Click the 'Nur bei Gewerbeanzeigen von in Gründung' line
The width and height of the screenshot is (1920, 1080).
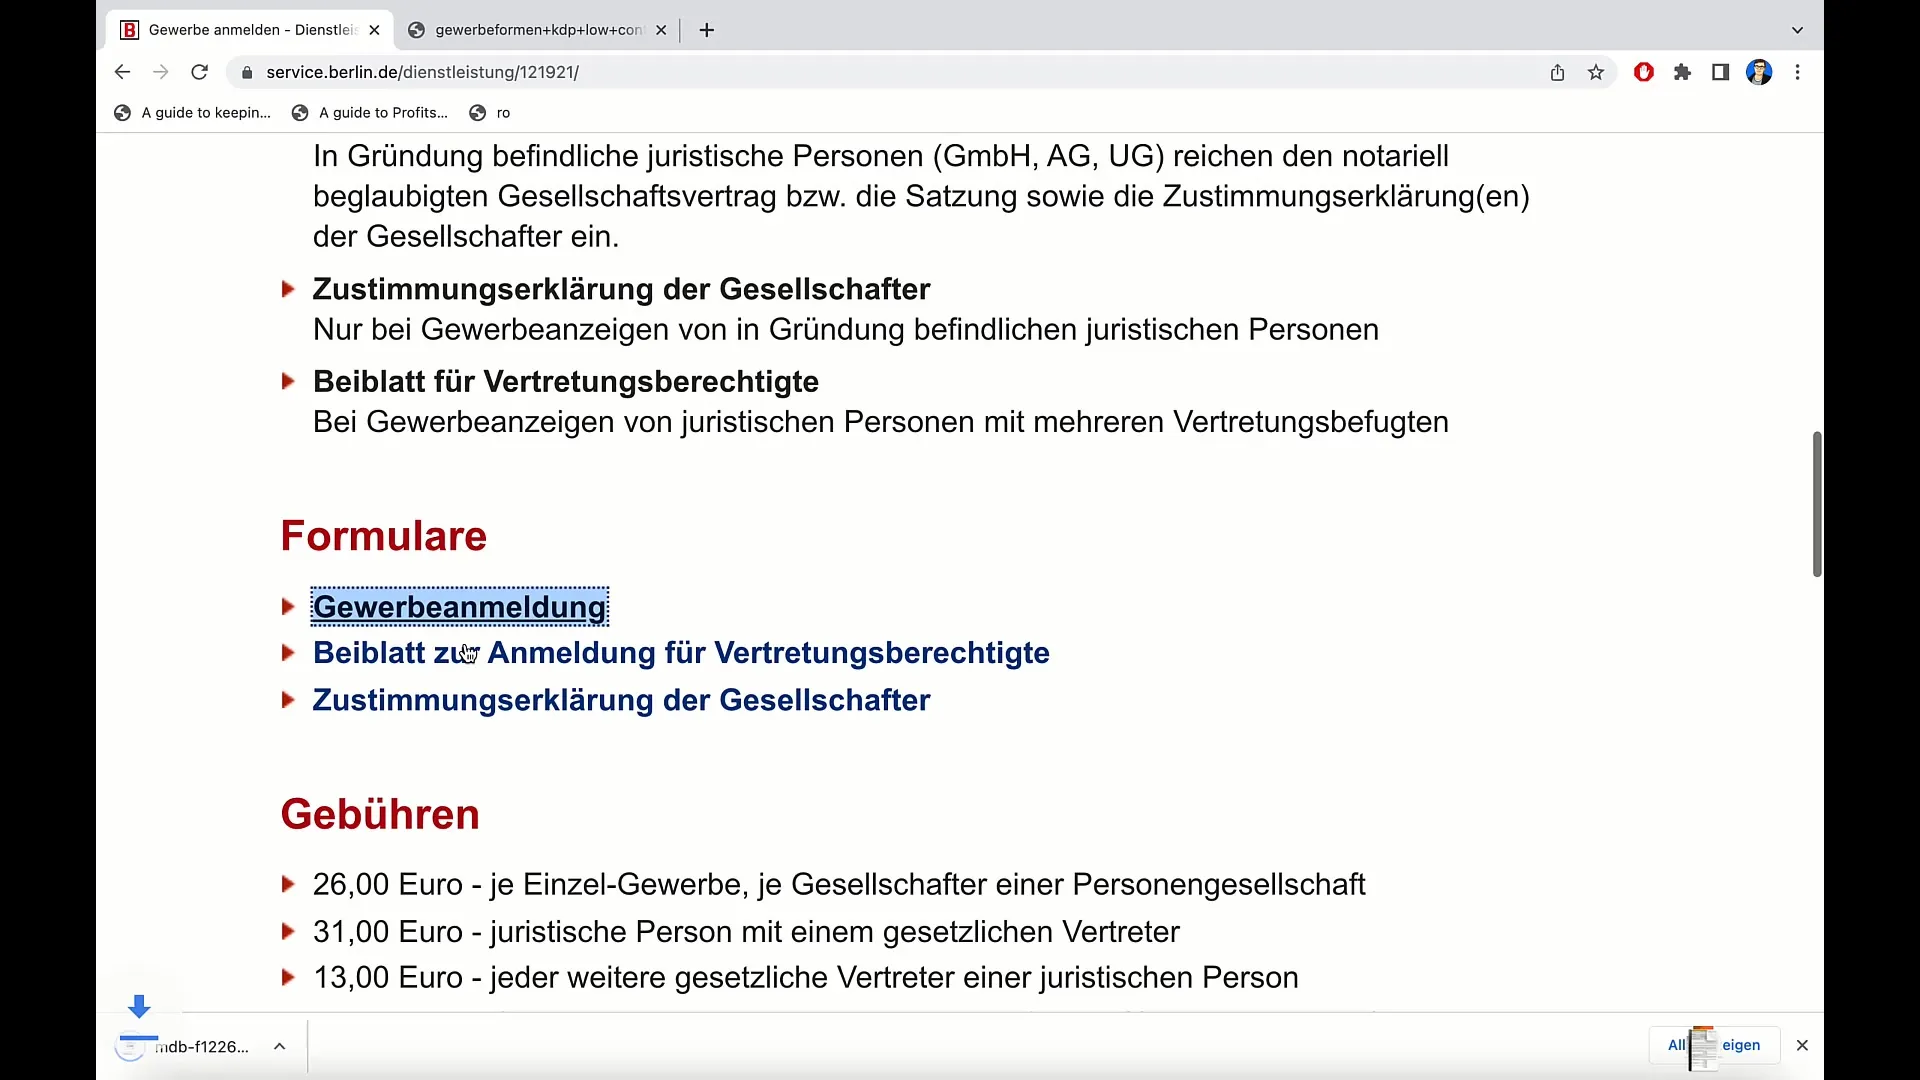[846, 330]
